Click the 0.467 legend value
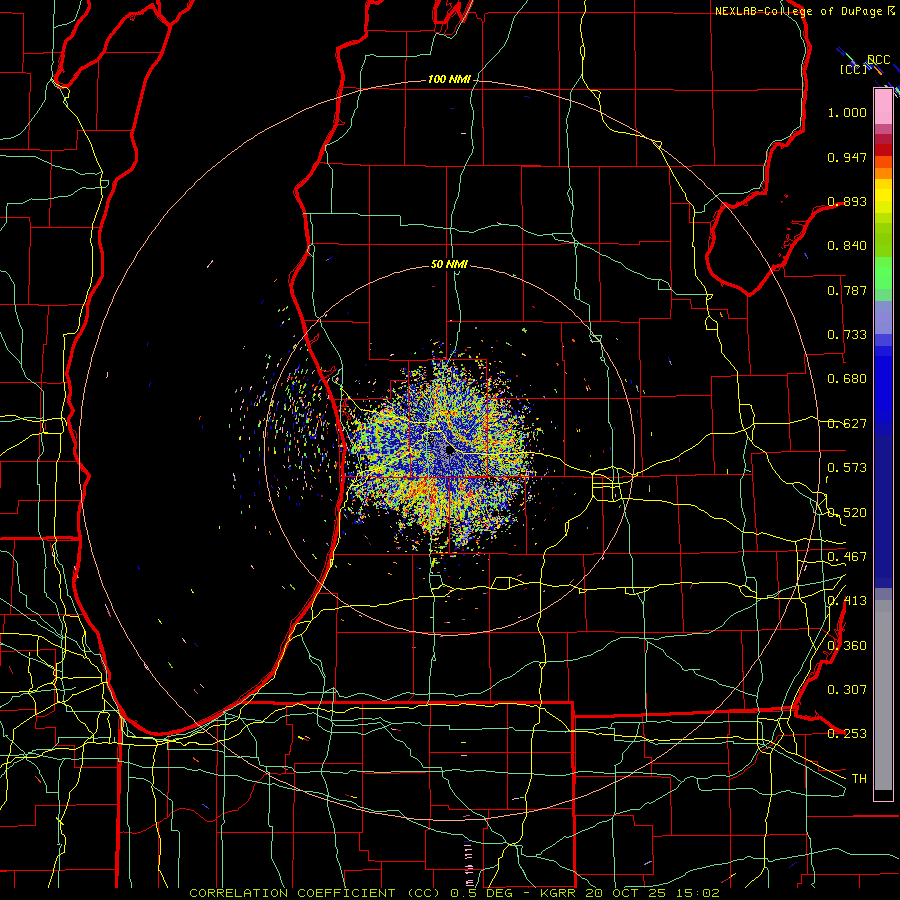 (847, 557)
